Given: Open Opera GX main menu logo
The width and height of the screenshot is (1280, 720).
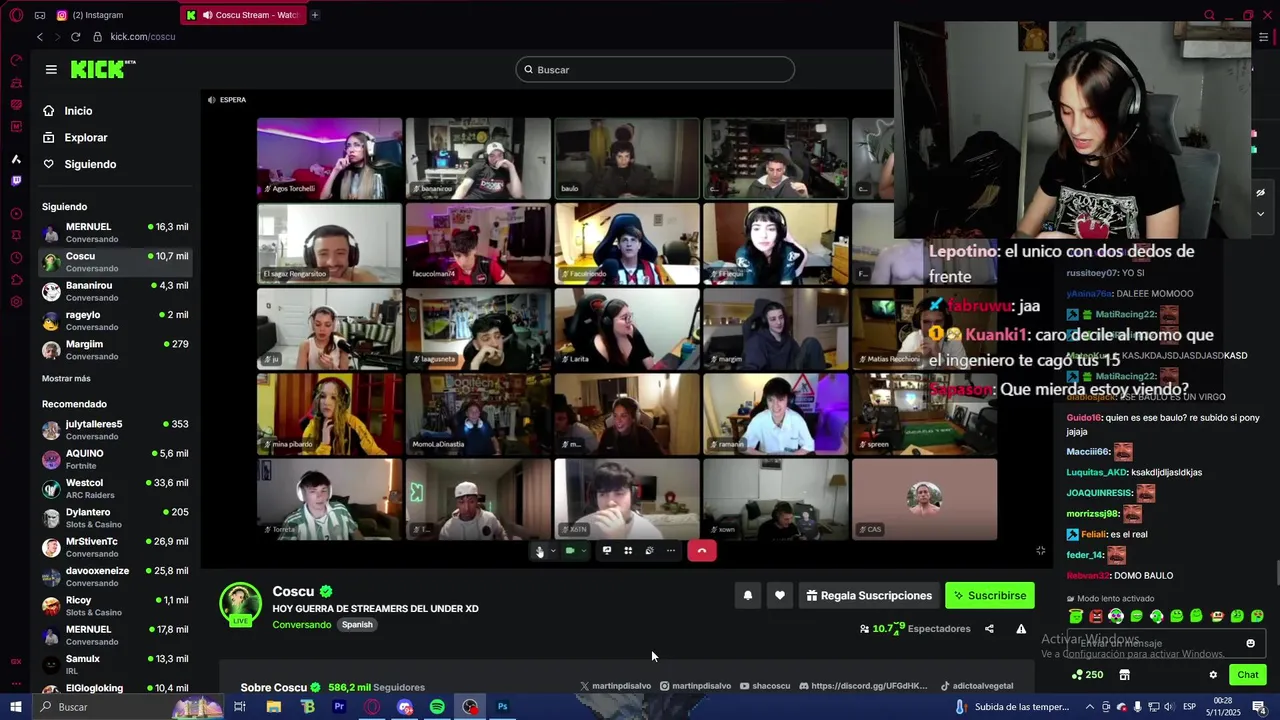Looking at the screenshot, I should tap(16, 15).
